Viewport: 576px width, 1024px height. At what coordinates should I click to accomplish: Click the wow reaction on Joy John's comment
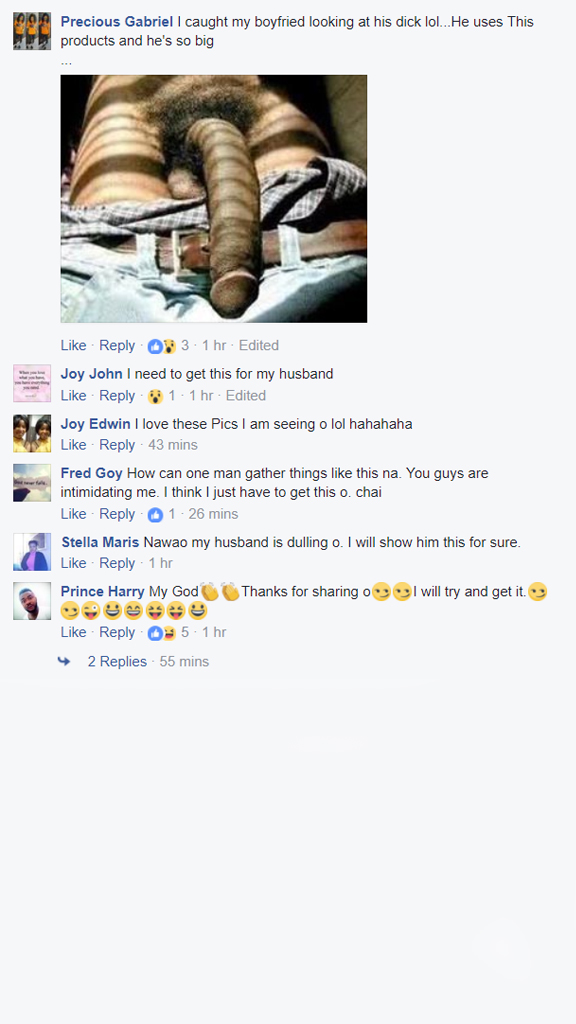pyautogui.click(x=155, y=396)
